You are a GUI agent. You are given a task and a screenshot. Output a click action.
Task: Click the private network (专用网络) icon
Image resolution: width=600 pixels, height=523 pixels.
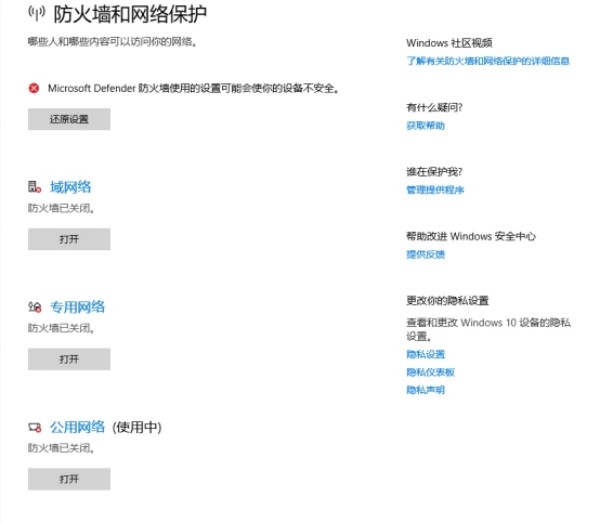pos(35,307)
